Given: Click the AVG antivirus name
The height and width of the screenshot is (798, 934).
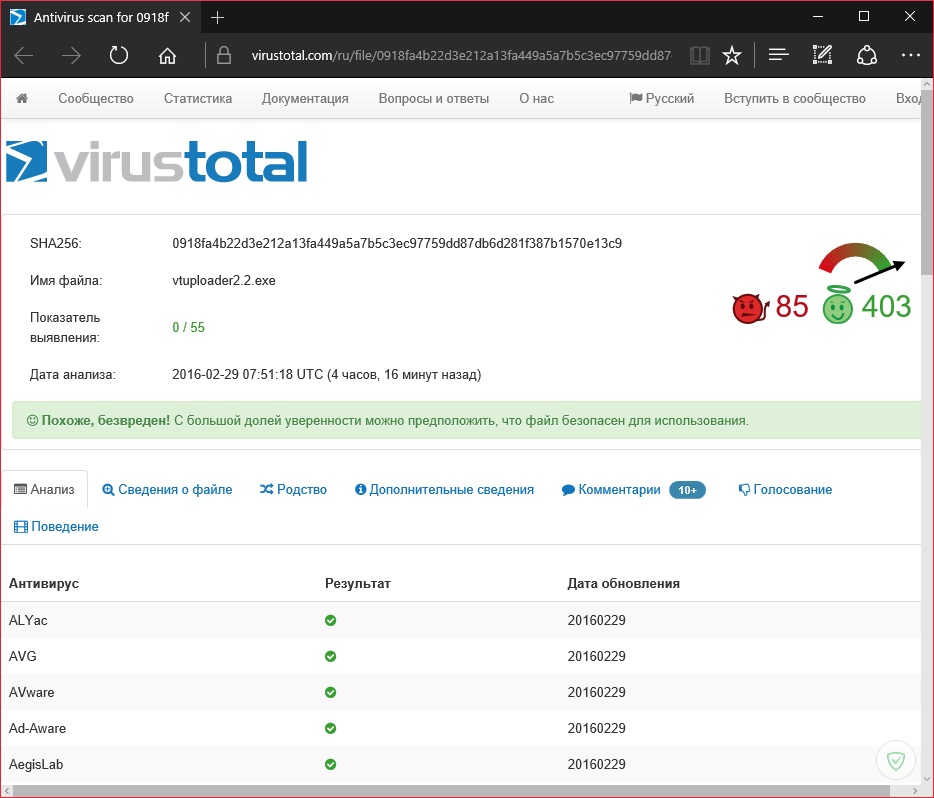Looking at the screenshot, I should pyautogui.click(x=23, y=656).
